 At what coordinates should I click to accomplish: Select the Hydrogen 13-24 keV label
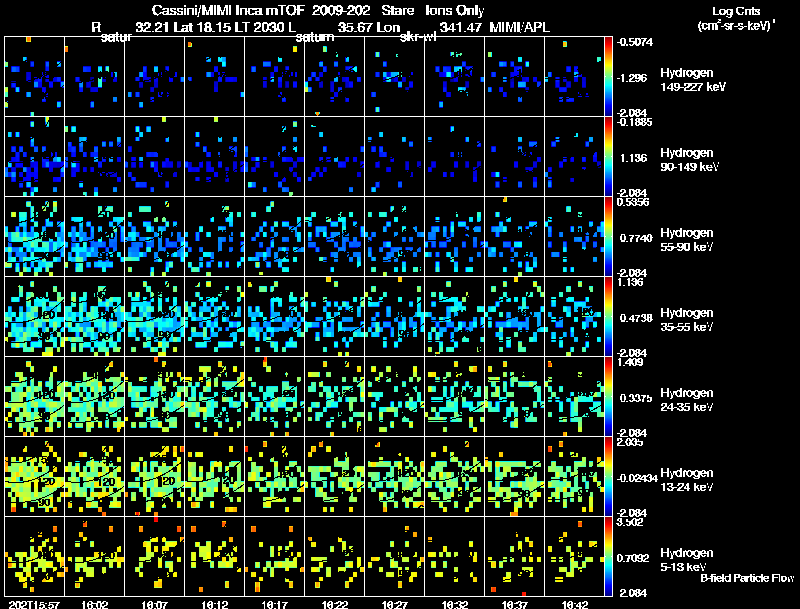click(690, 480)
